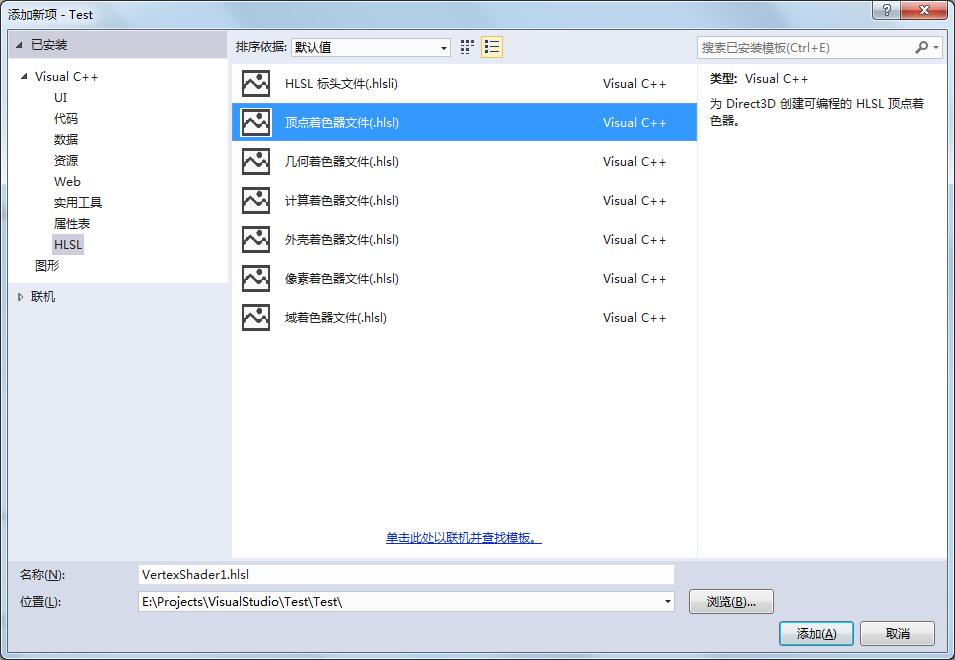Select the 实用工具 category
Image resolution: width=955 pixels, height=660 pixels.
[78, 202]
